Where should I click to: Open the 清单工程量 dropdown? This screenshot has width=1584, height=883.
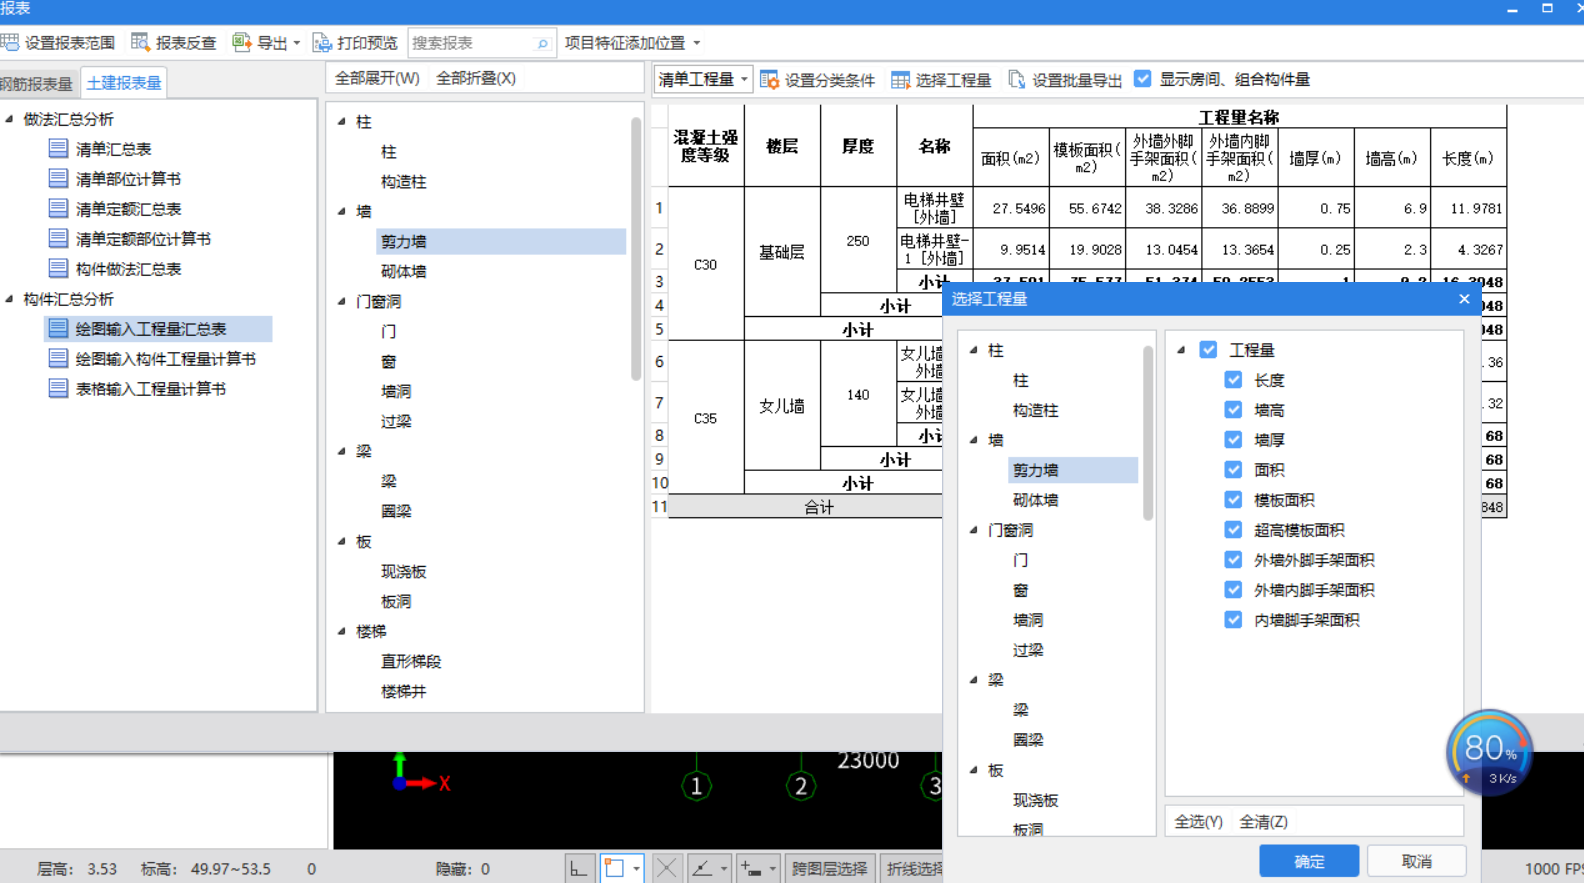point(703,79)
